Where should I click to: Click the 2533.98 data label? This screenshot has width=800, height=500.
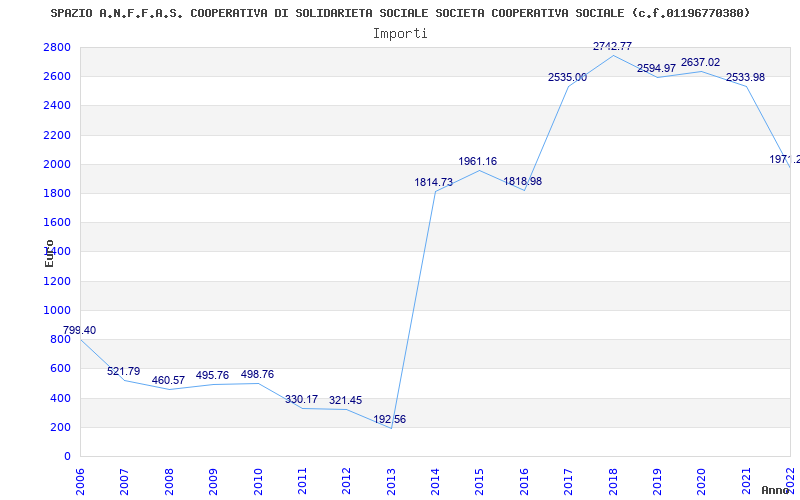pyautogui.click(x=745, y=78)
